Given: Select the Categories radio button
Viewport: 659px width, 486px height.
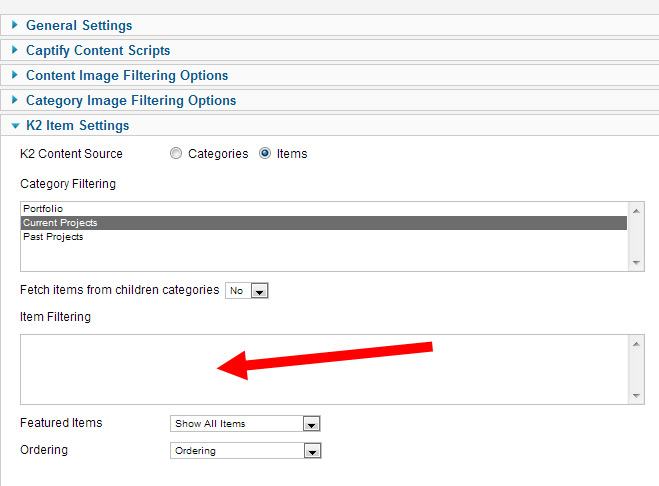Looking at the screenshot, I should tap(176, 153).
